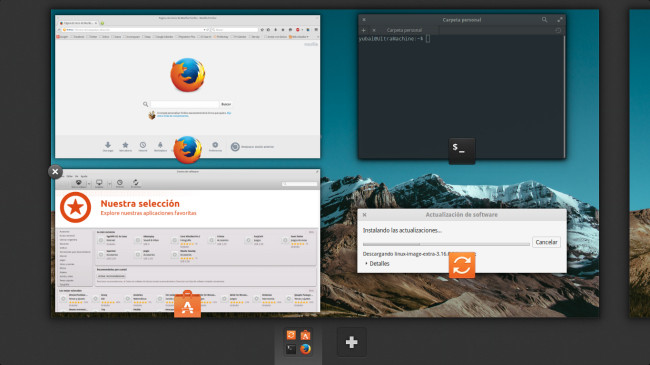The height and width of the screenshot is (365, 650).
Task: Click search magnifier icon in terminal header
Action: pyautogui.click(x=544, y=19)
